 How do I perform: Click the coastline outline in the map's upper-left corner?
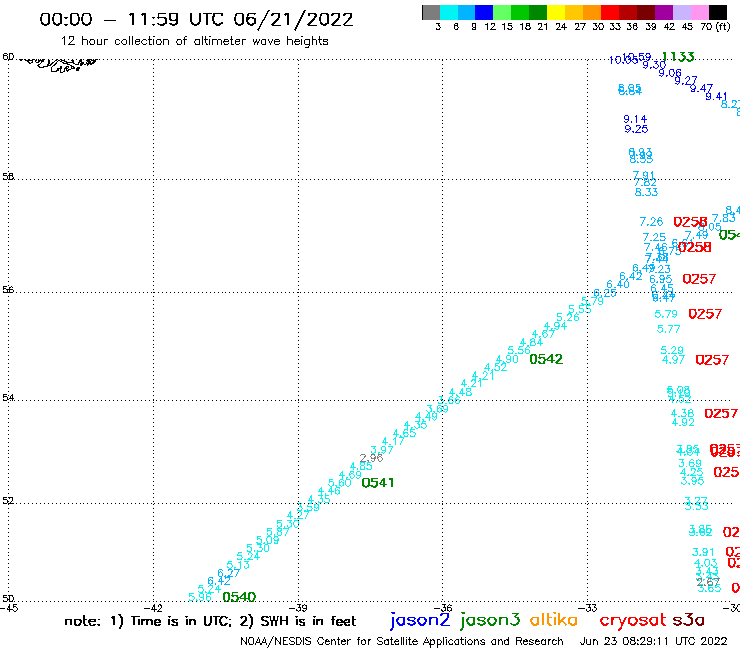coord(58,64)
